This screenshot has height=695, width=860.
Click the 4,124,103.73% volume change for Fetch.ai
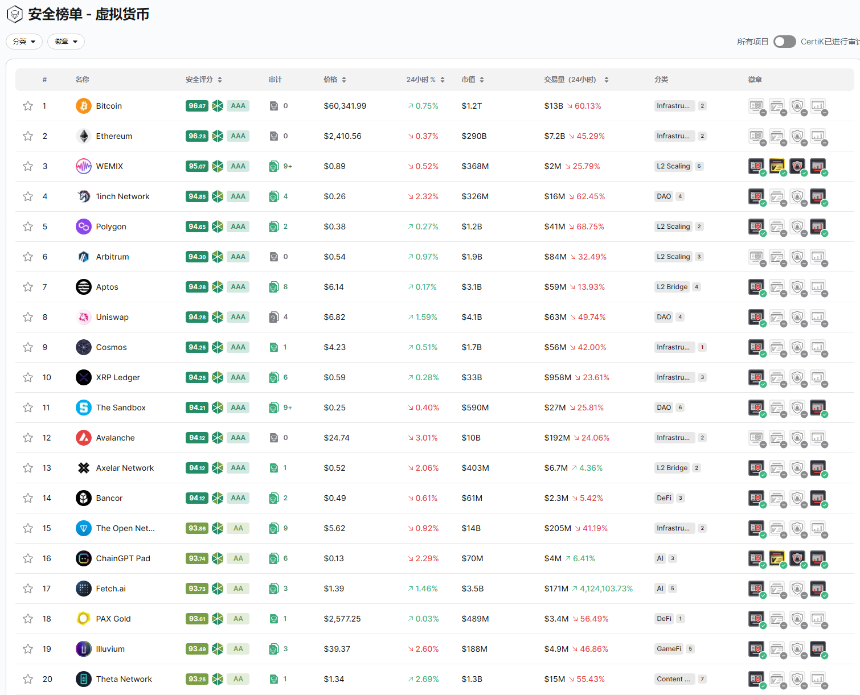[606, 589]
